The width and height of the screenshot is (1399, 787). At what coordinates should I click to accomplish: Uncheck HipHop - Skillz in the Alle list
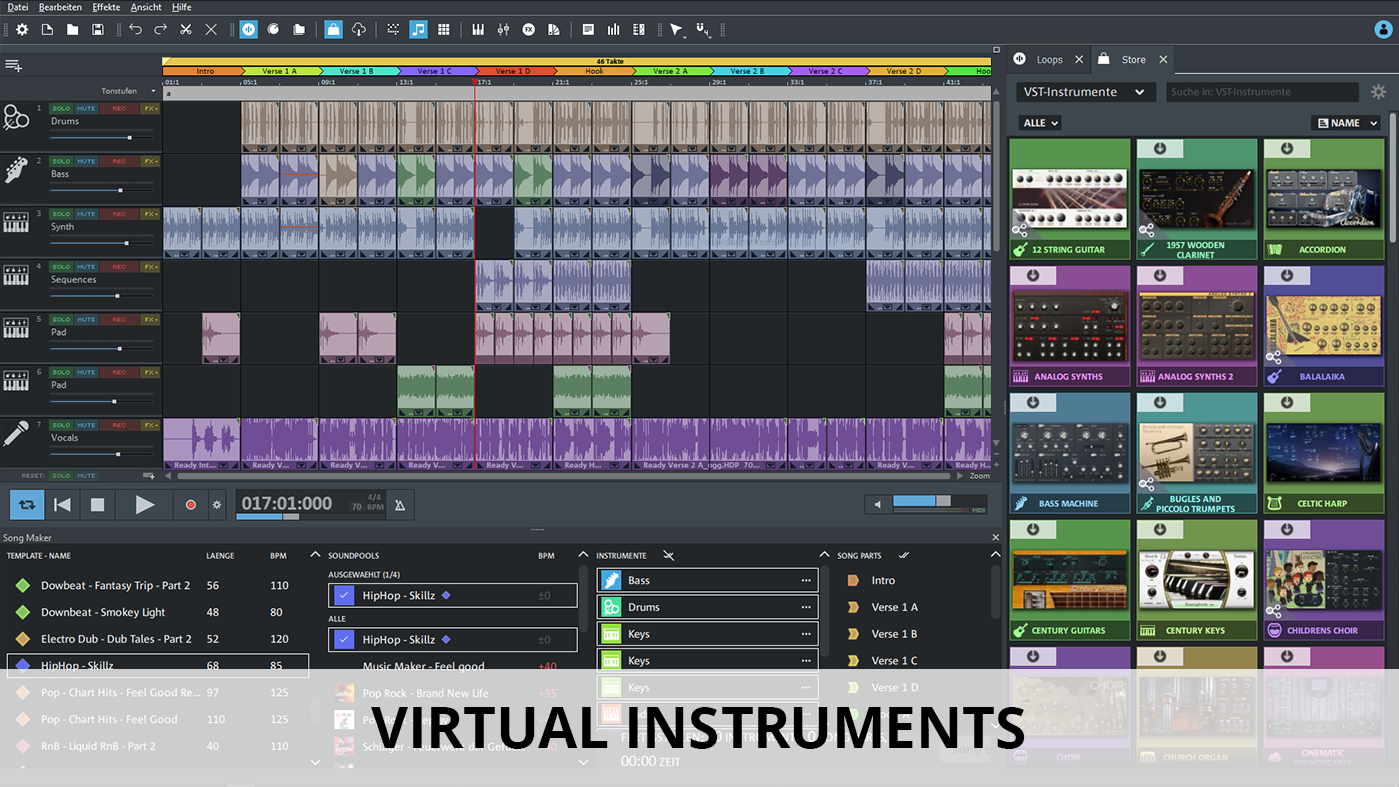344,640
